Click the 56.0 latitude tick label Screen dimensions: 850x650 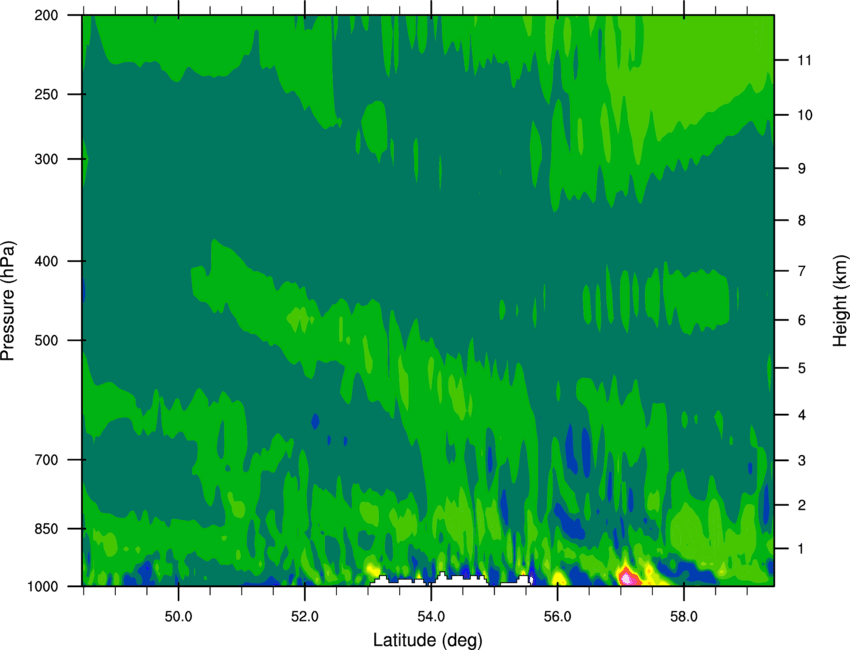pyautogui.click(x=557, y=617)
